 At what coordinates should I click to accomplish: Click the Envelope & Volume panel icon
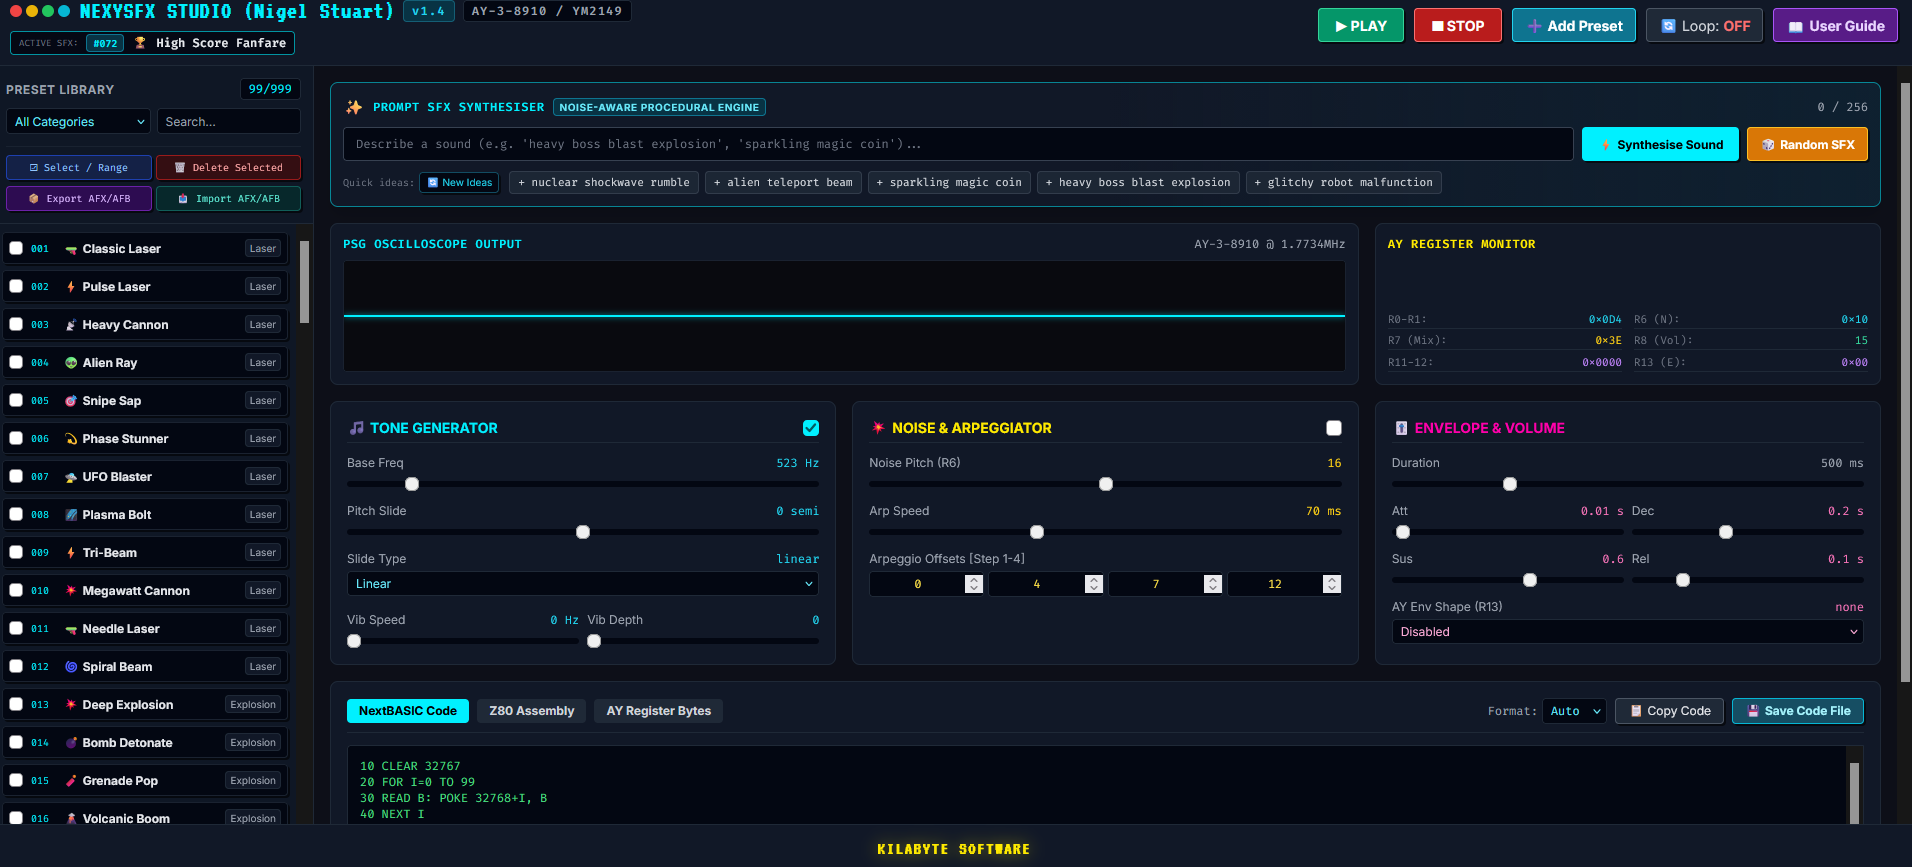coord(1401,428)
